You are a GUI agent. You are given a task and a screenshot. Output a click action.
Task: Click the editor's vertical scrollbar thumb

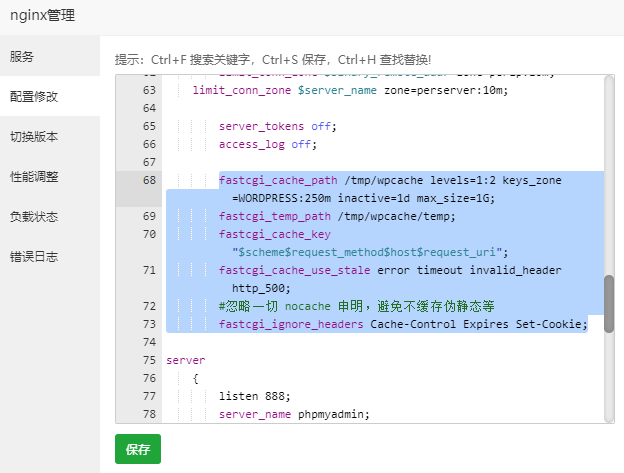[608, 308]
